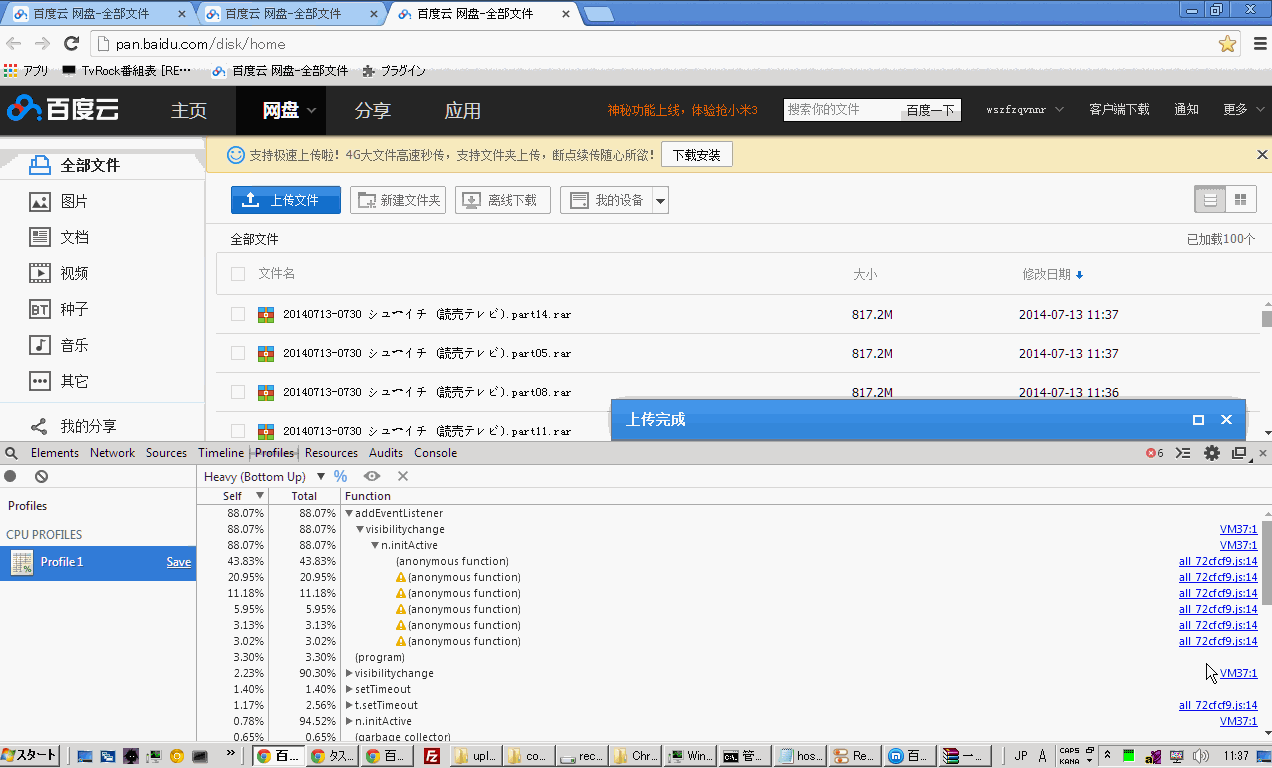Open the 其它 (others) category icon
The width and height of the screenshot is (1272, 768).
tap(40, 381)
